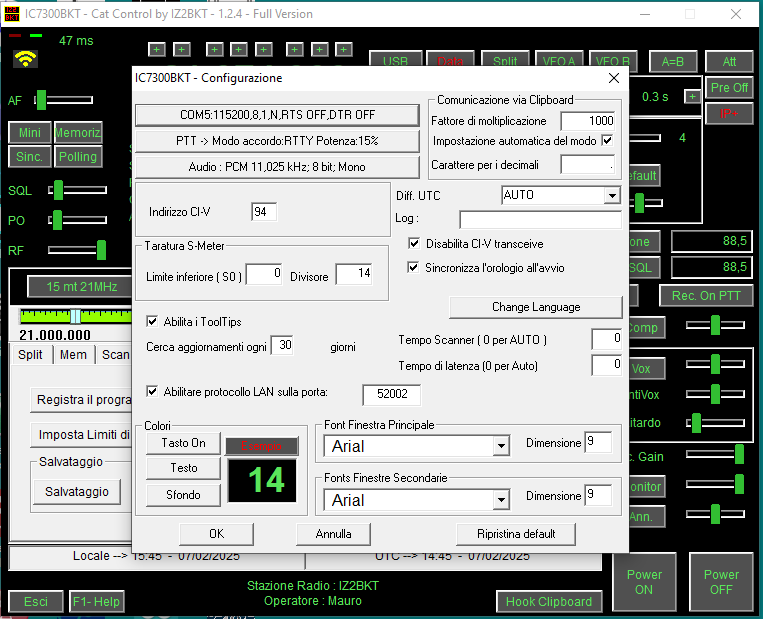Open the Diff. UTC AUTO dropdown
Screen dimensions: 763x619
tap(612, 196)
